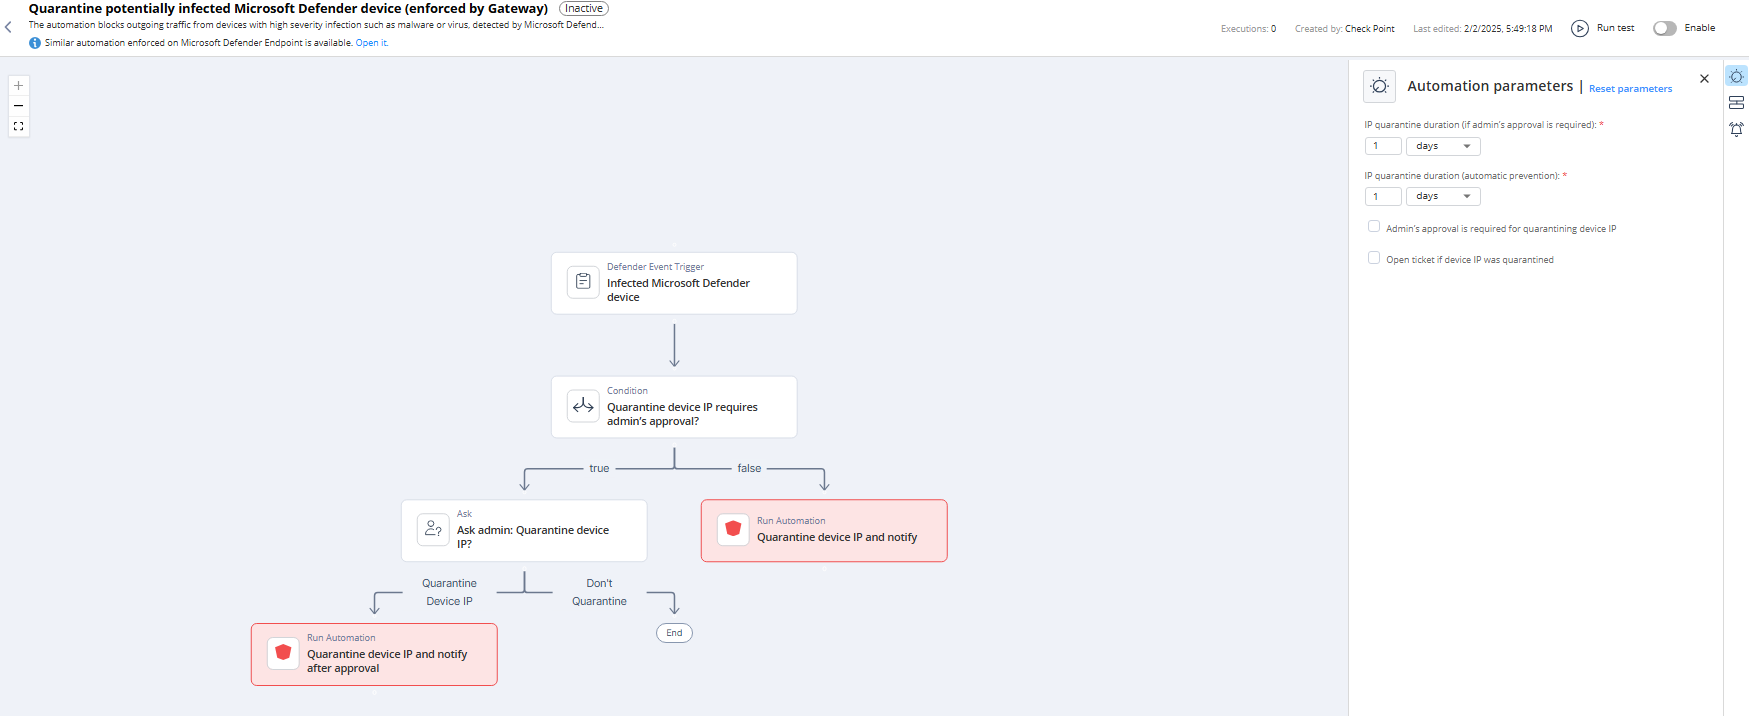Check Admin's approval is required checkbox
1749x716 pixels.
pos(1374,227)
